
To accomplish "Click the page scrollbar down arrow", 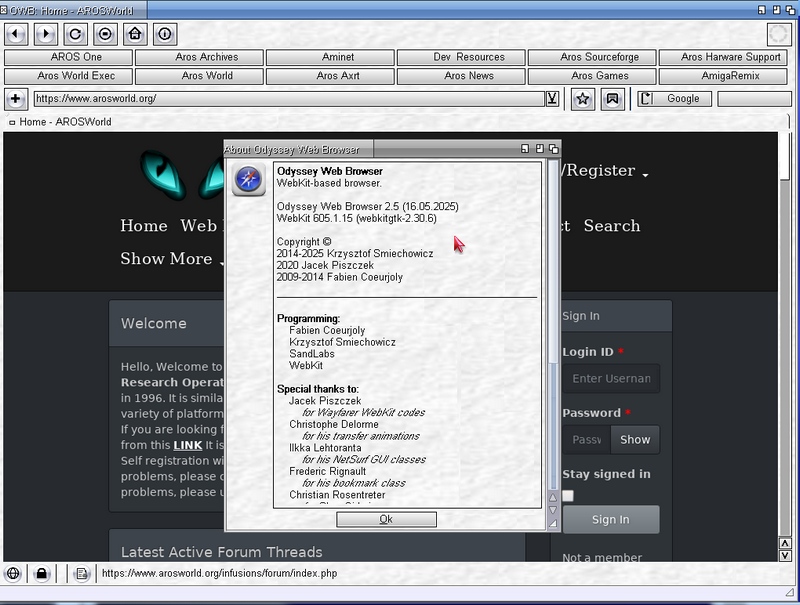I will [785, 556].
